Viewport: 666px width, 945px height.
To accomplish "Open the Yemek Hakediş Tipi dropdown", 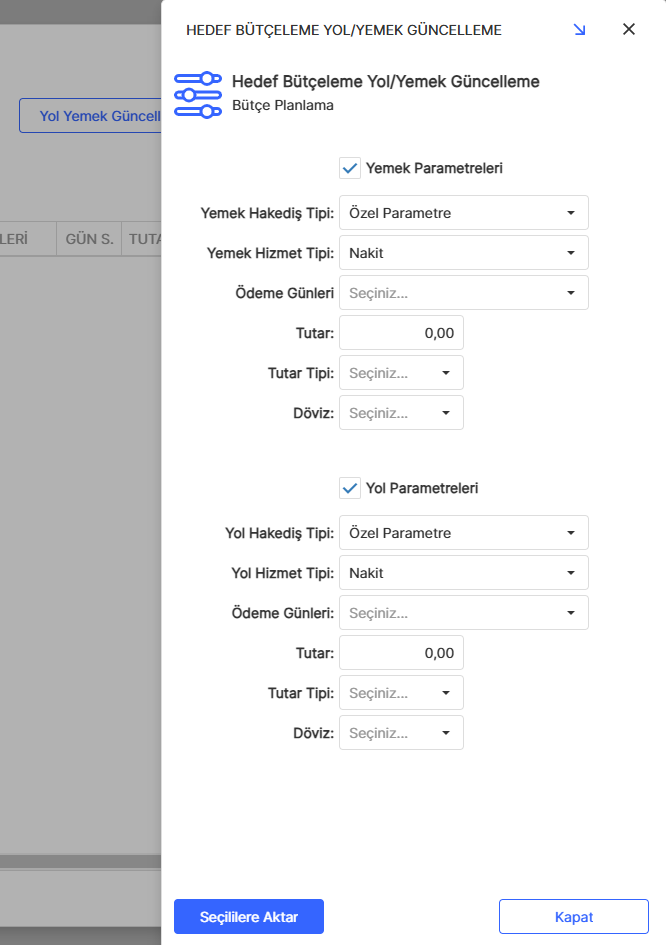I will pyautogui.click(x=464, y=213).
